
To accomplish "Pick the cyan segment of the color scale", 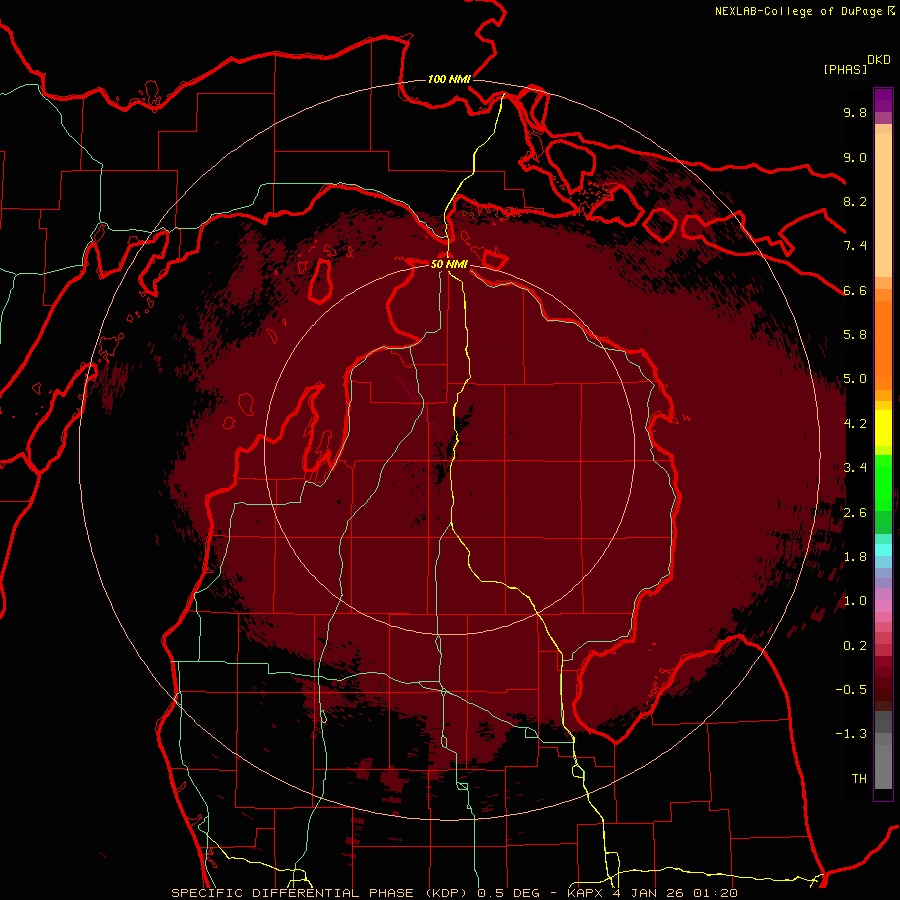I will tap(883, 550).
